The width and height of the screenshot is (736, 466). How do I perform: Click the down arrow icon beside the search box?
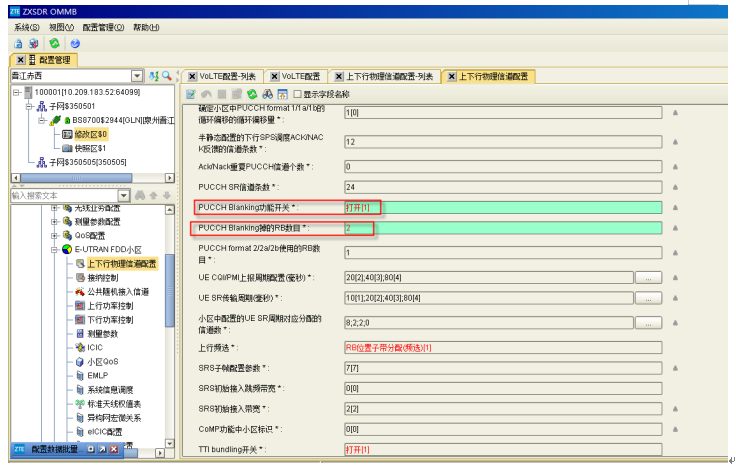tap(167, 195)
